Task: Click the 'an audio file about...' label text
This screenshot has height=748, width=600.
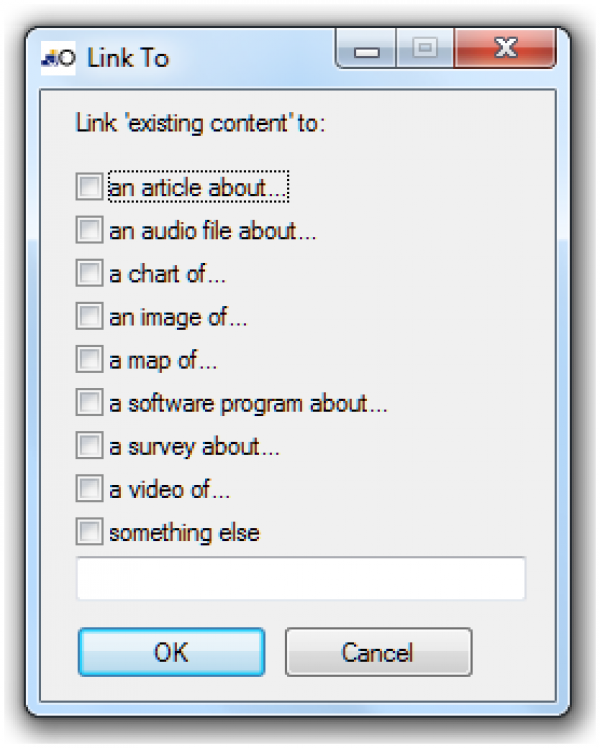Action: [x=213, y=231]
